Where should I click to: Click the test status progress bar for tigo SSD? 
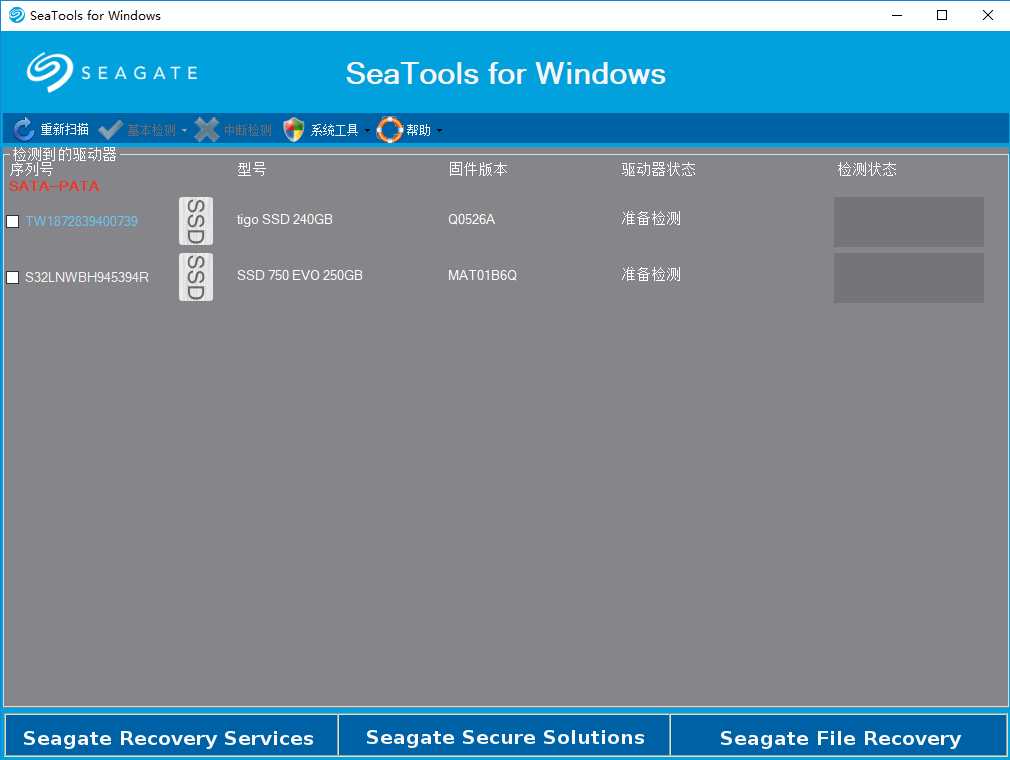click(x=908, y=221)
